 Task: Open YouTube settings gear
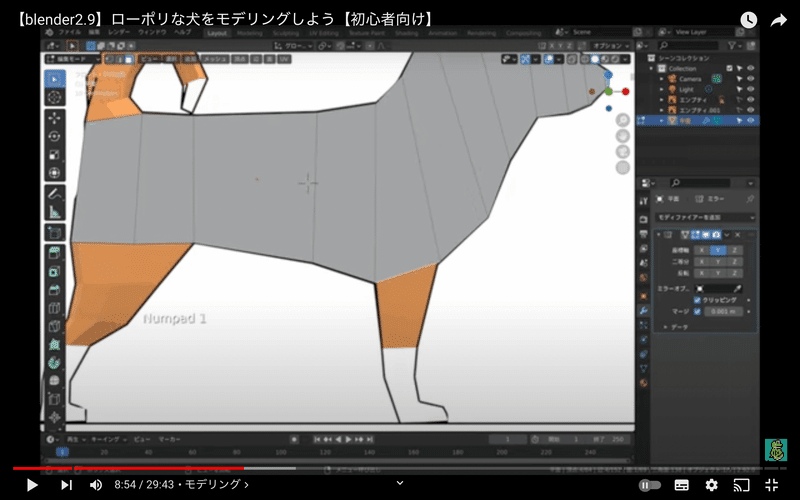[711, 485]
